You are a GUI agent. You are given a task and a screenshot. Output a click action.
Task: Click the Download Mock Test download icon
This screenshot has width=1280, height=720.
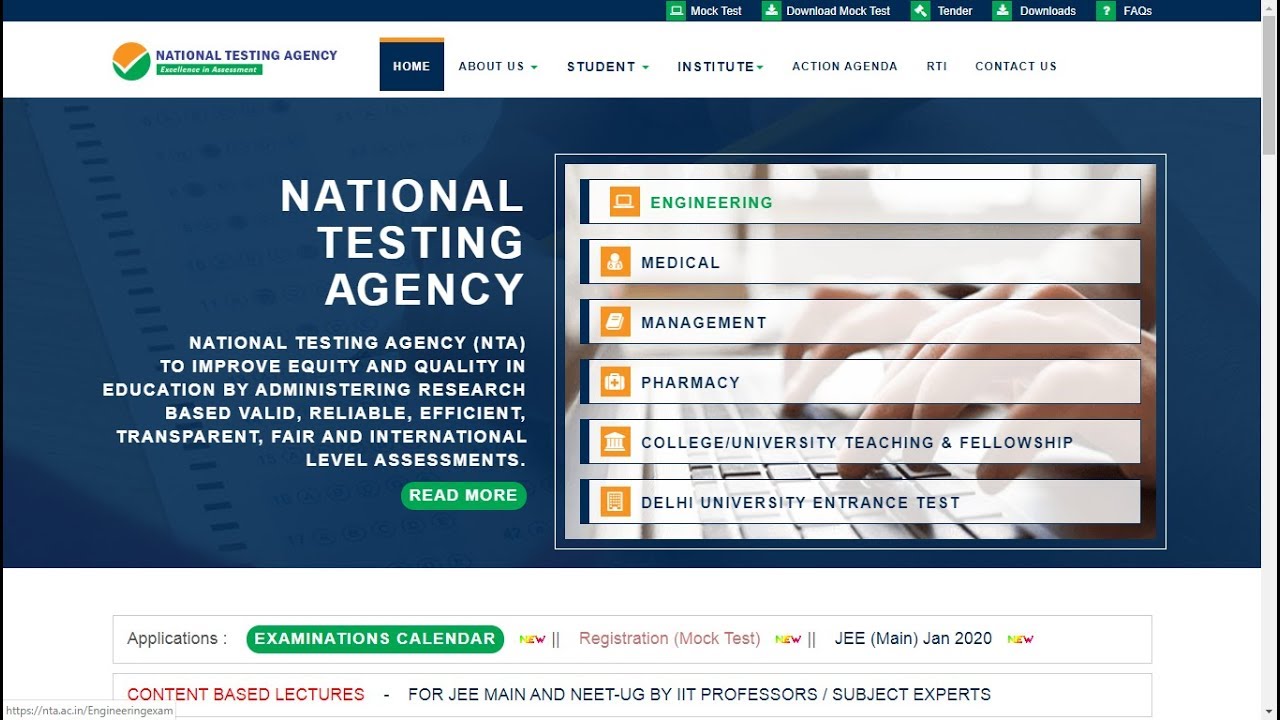(x=771, y=11)
